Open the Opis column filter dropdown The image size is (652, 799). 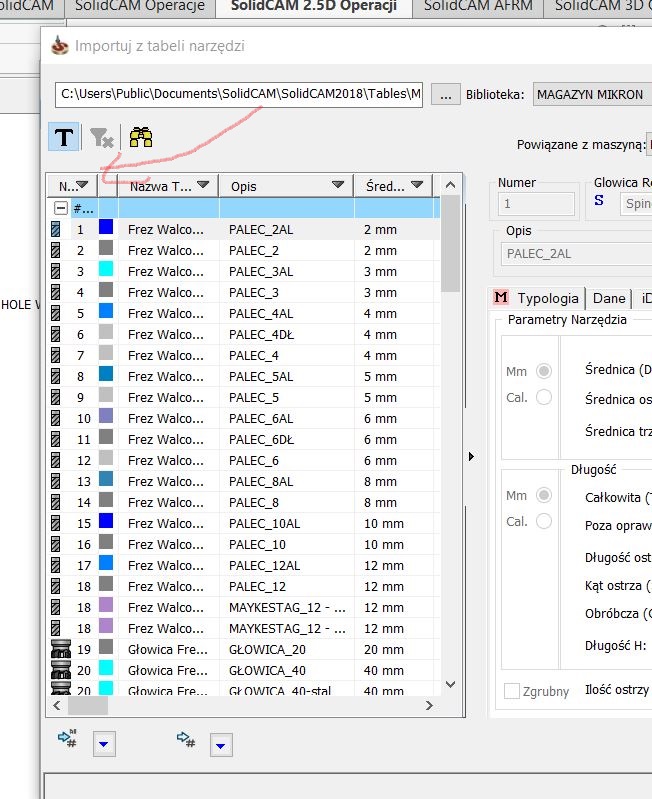(x=338, y=184)
